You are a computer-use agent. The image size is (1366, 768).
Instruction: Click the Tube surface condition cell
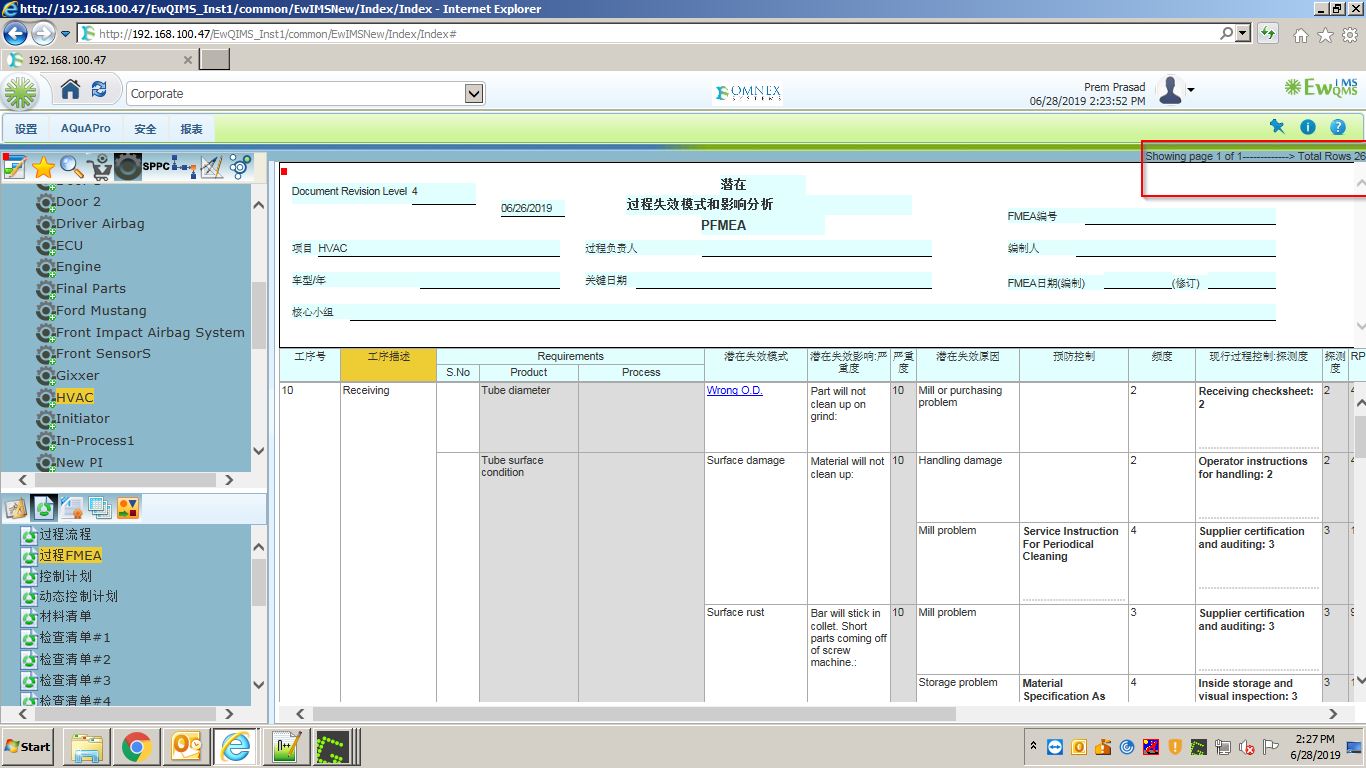click(x=528, y=576)
